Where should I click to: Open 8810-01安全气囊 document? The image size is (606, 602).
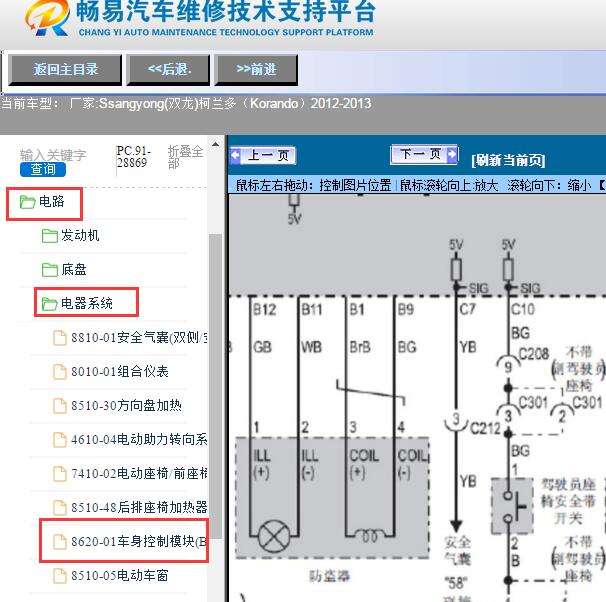pos(140,337)
